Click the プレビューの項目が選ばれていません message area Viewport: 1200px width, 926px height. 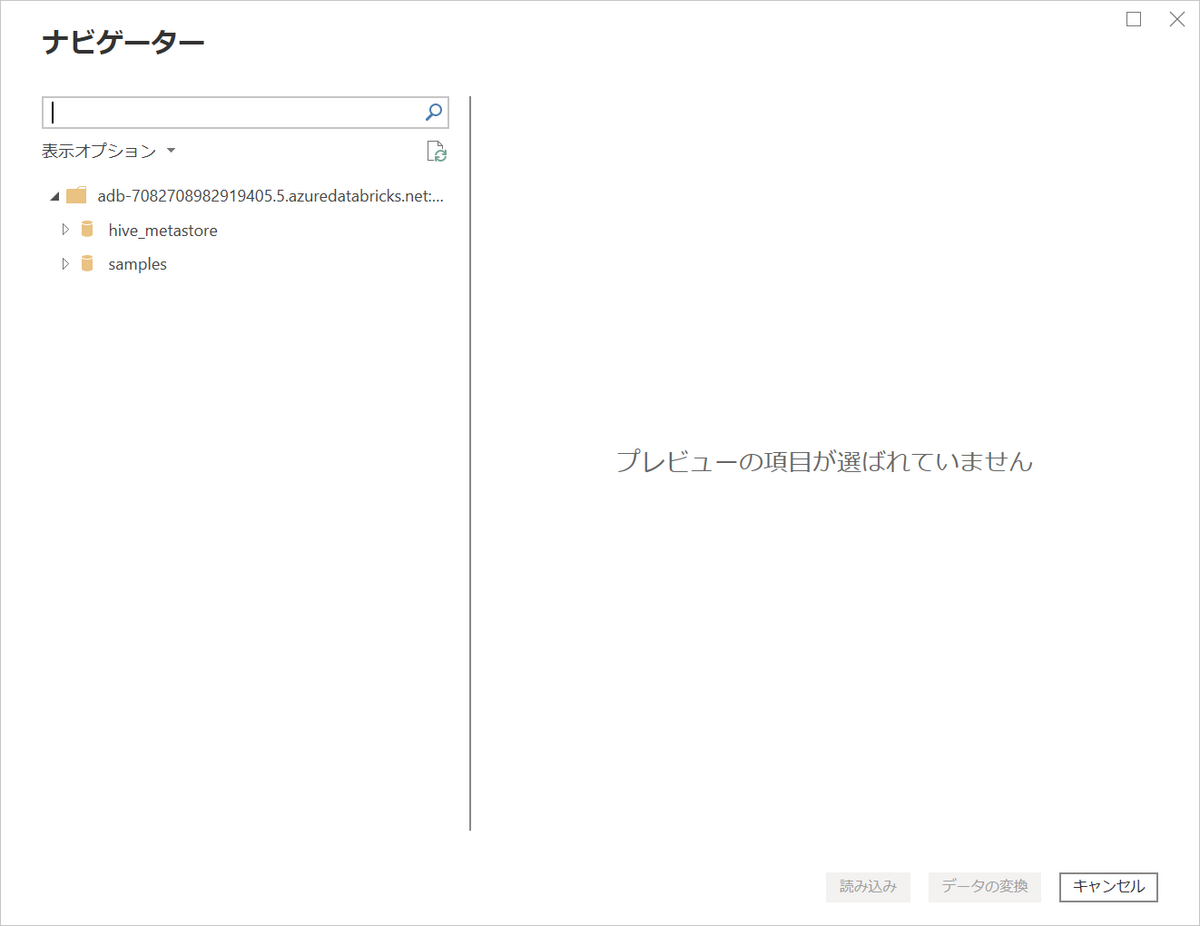[x=838, y=461]
